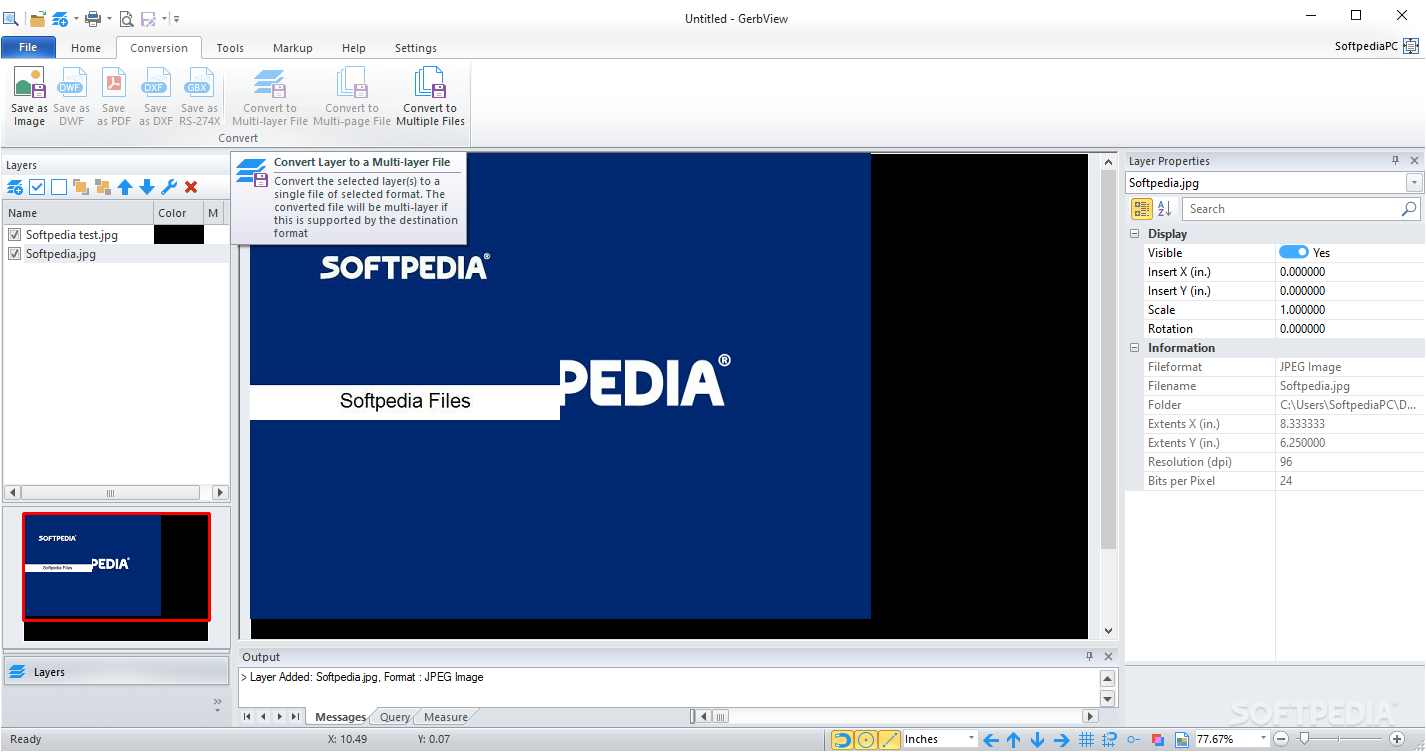Viewport: 1426px width, 752px height.
Task: Pan right with the status bar right arrow
Action: tap(1062, 740)
